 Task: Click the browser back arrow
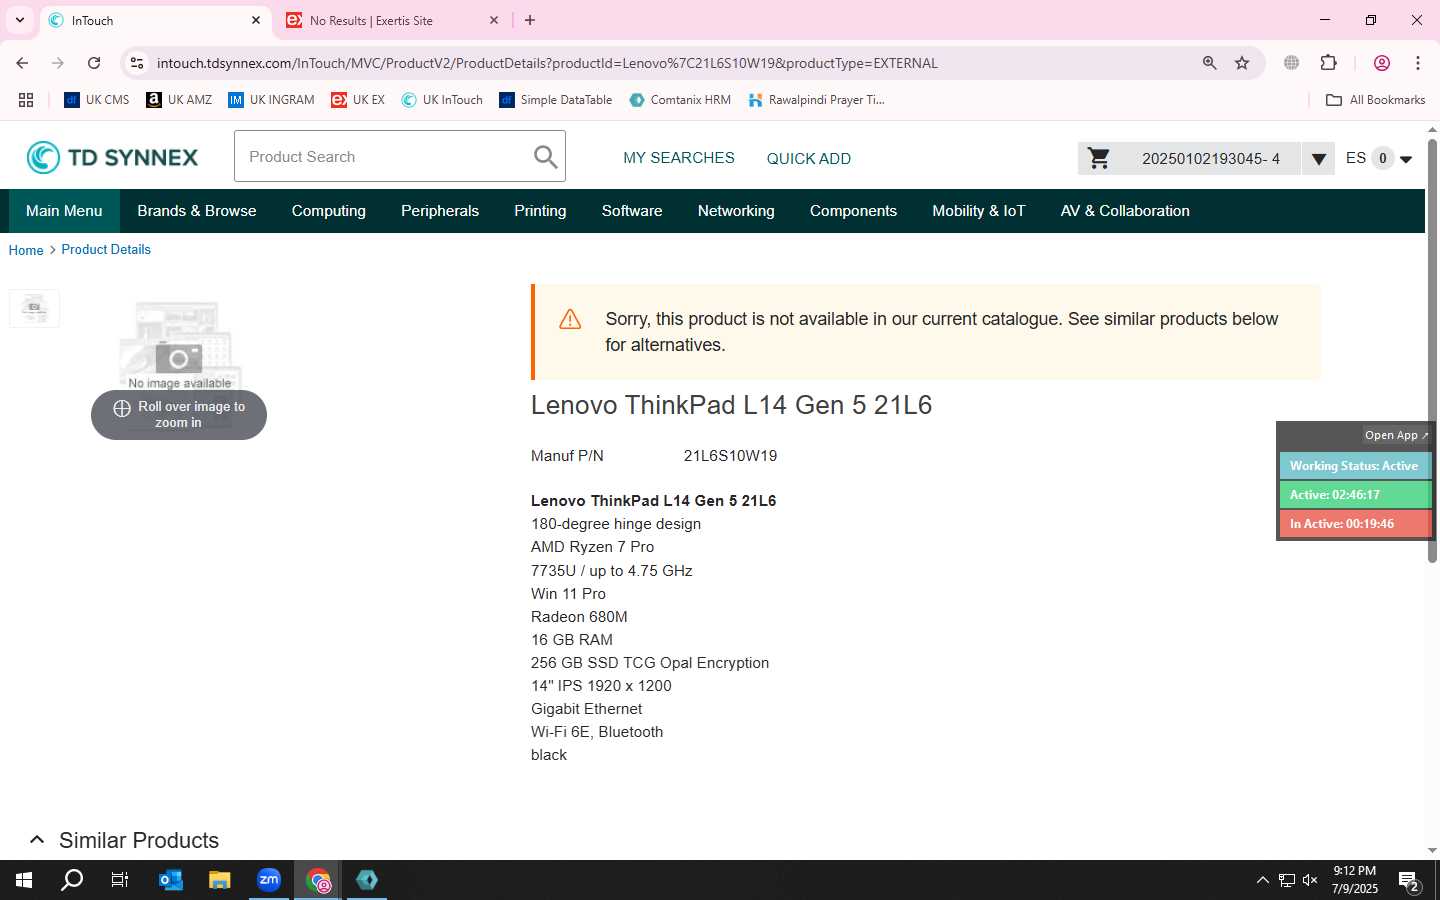click(x=22, y=63)
